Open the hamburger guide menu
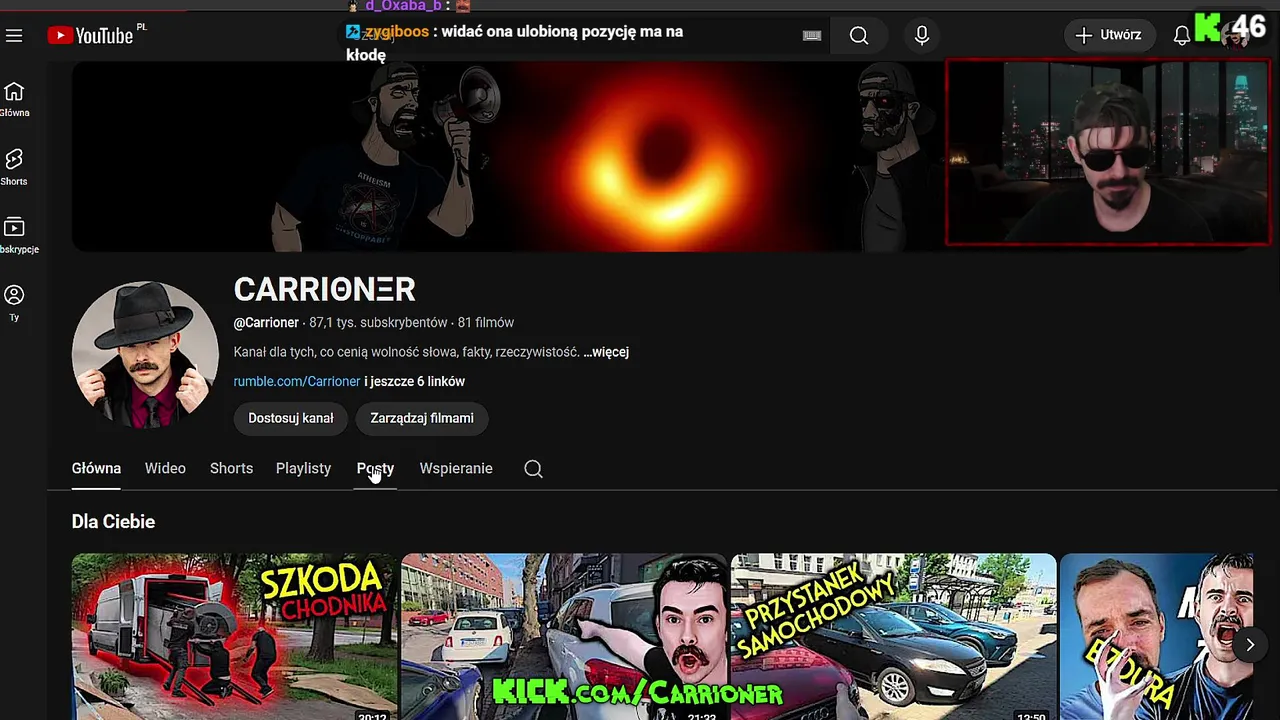Viewport: 1280px width, 720px height. pyautogui.click(x=14, y=36)
